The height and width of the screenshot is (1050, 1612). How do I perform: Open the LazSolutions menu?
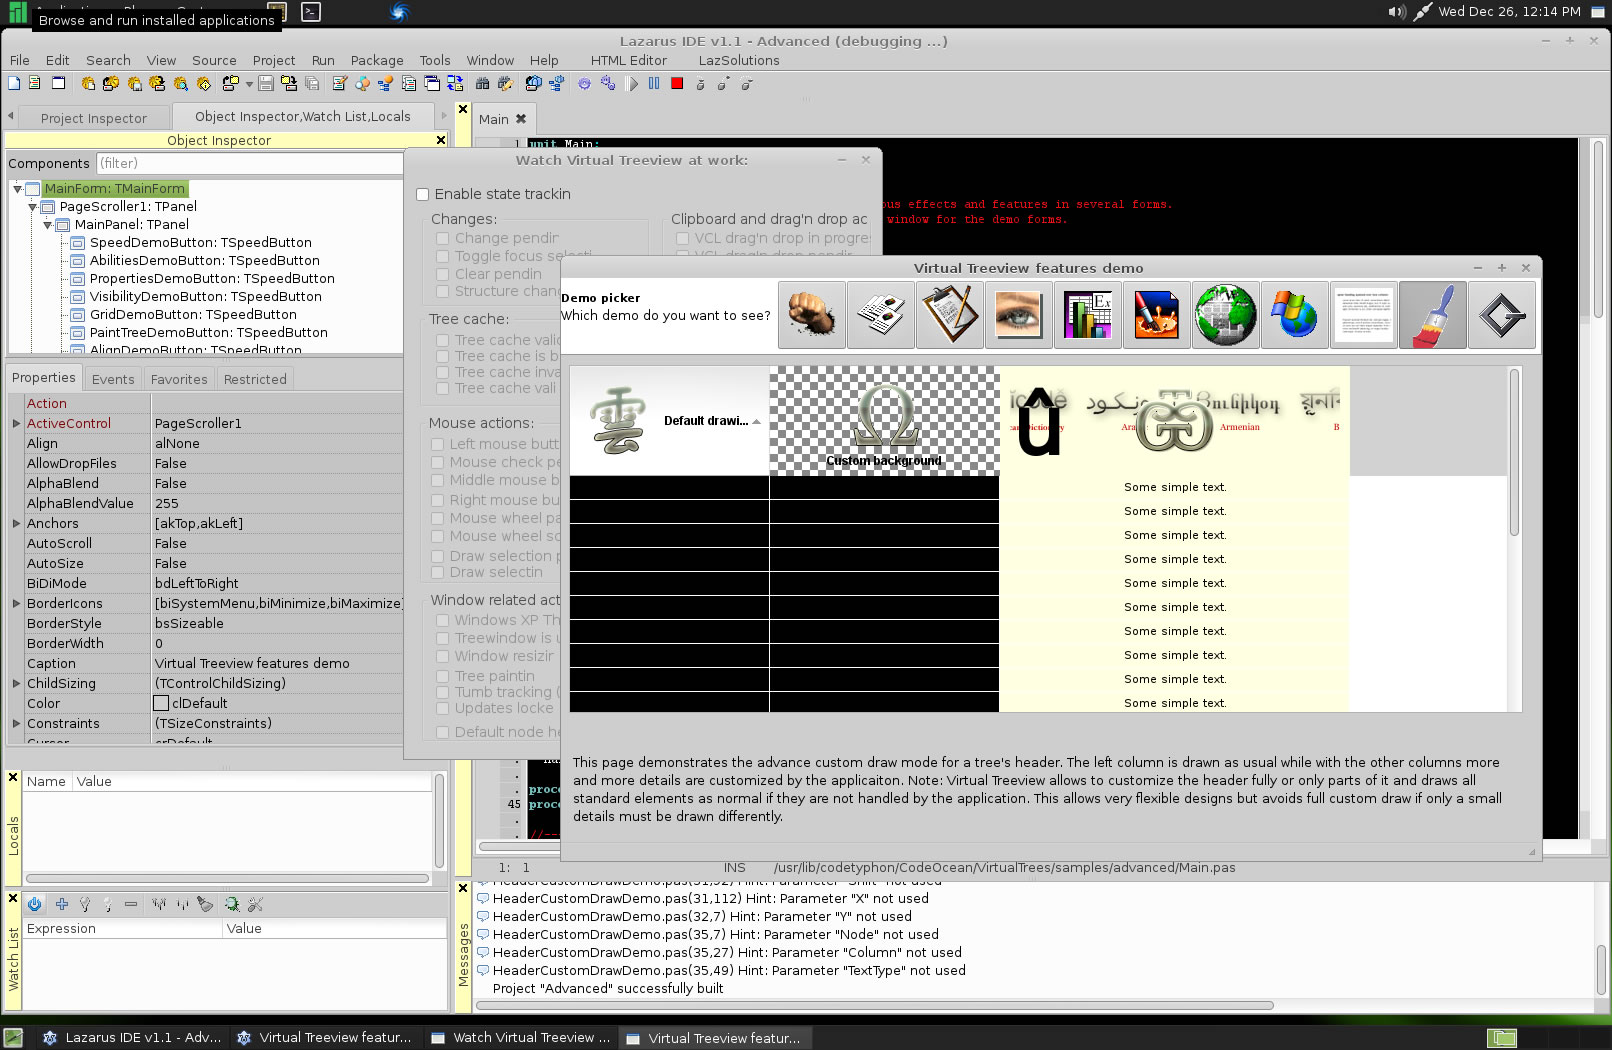point(739,60)
